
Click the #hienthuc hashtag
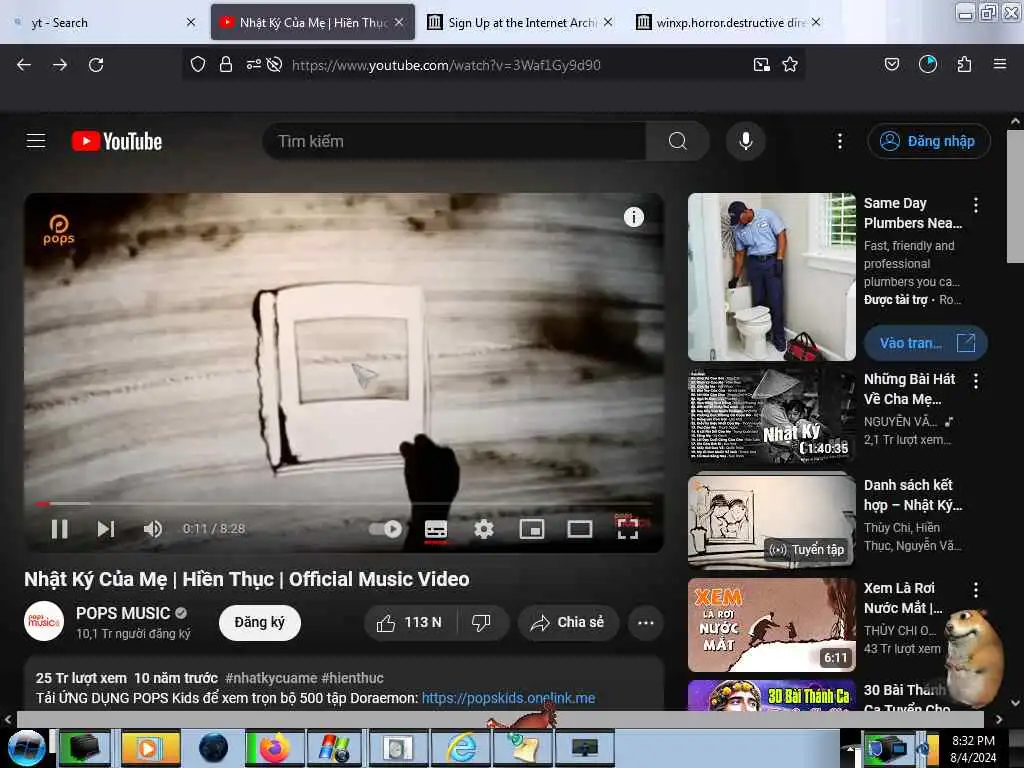tap(353, 678)
